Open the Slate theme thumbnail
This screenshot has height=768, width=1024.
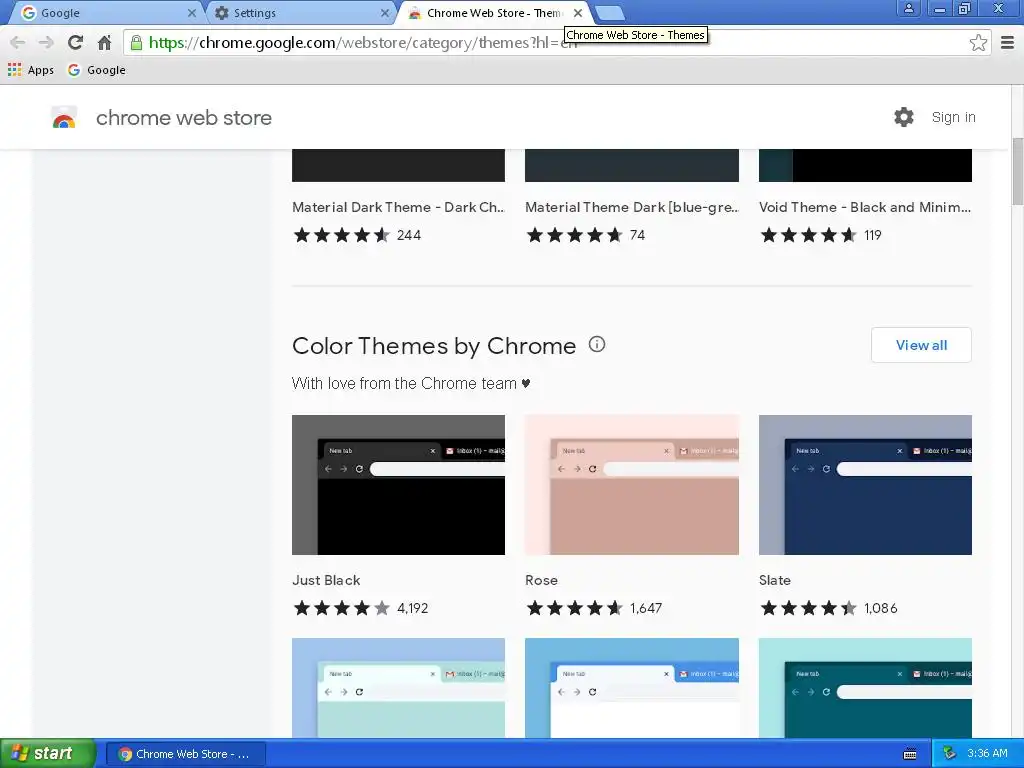[865, 485]
